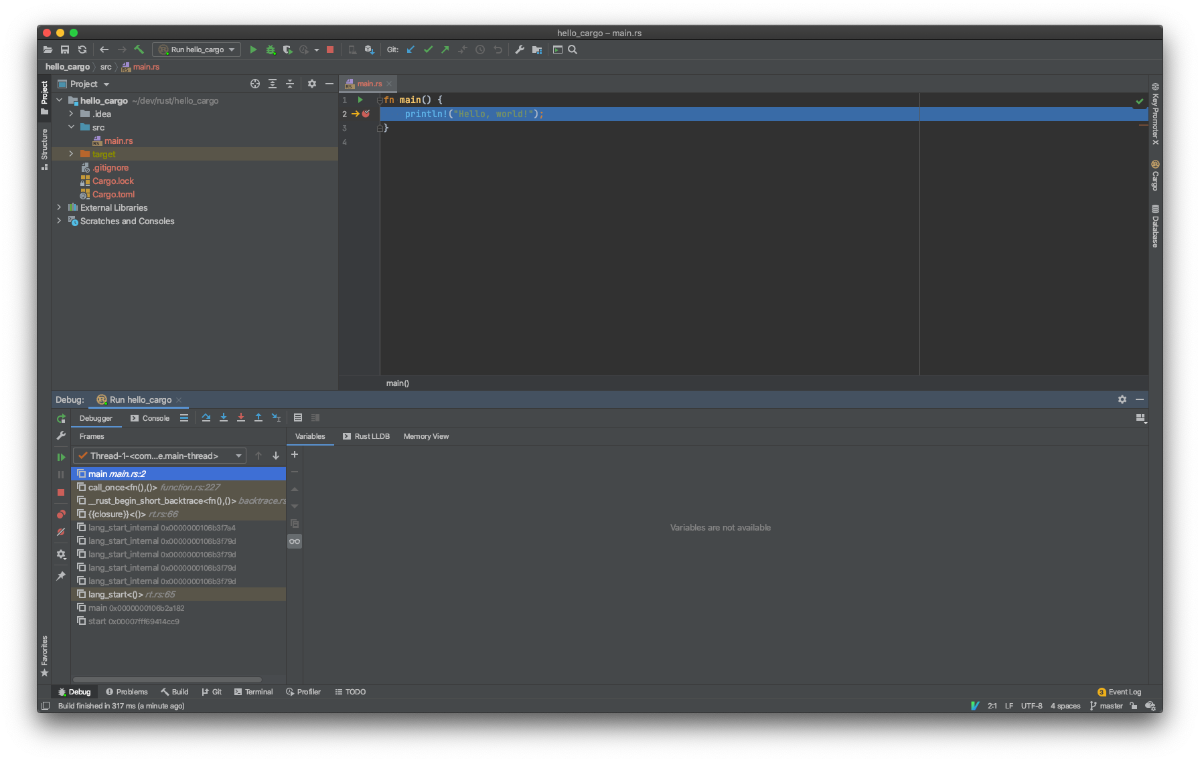
Task: Open Settings via wrench icon in toolbar
Action: 520,49
